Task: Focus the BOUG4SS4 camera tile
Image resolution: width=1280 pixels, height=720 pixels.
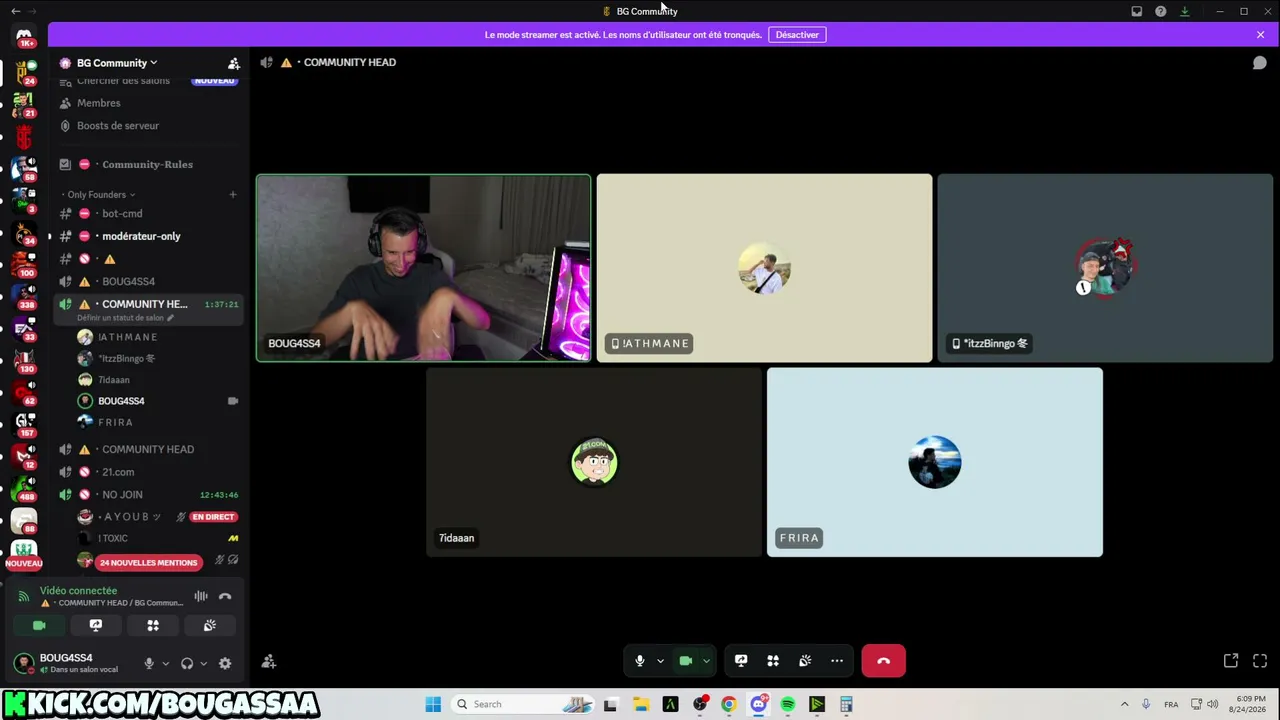Action: pyautogui.click(x=424, y=268)
